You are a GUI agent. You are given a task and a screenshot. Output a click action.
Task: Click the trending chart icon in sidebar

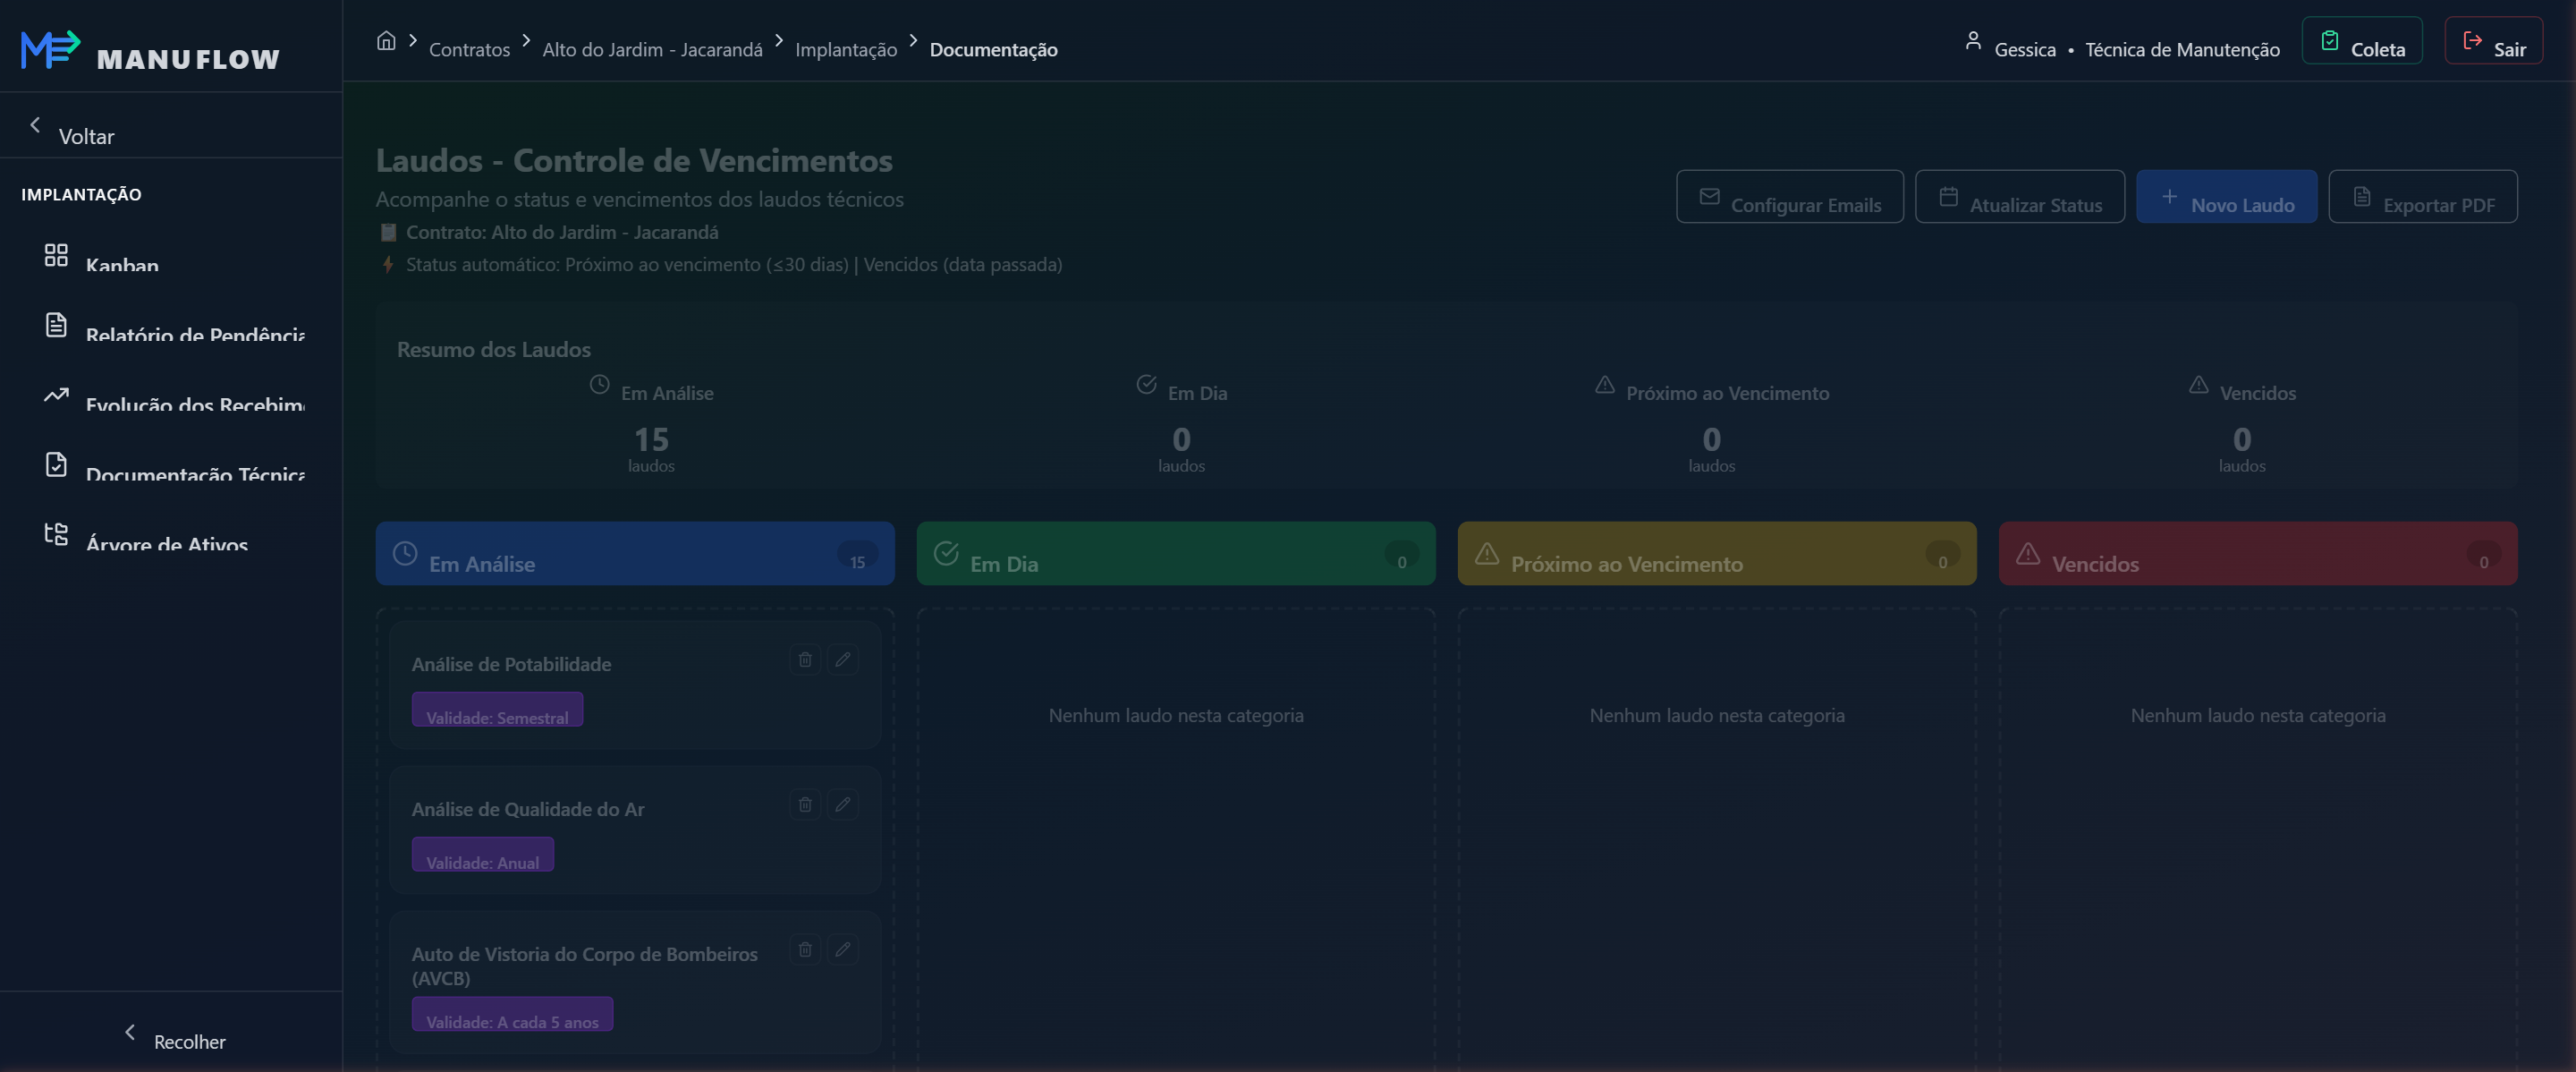point(56,395)
